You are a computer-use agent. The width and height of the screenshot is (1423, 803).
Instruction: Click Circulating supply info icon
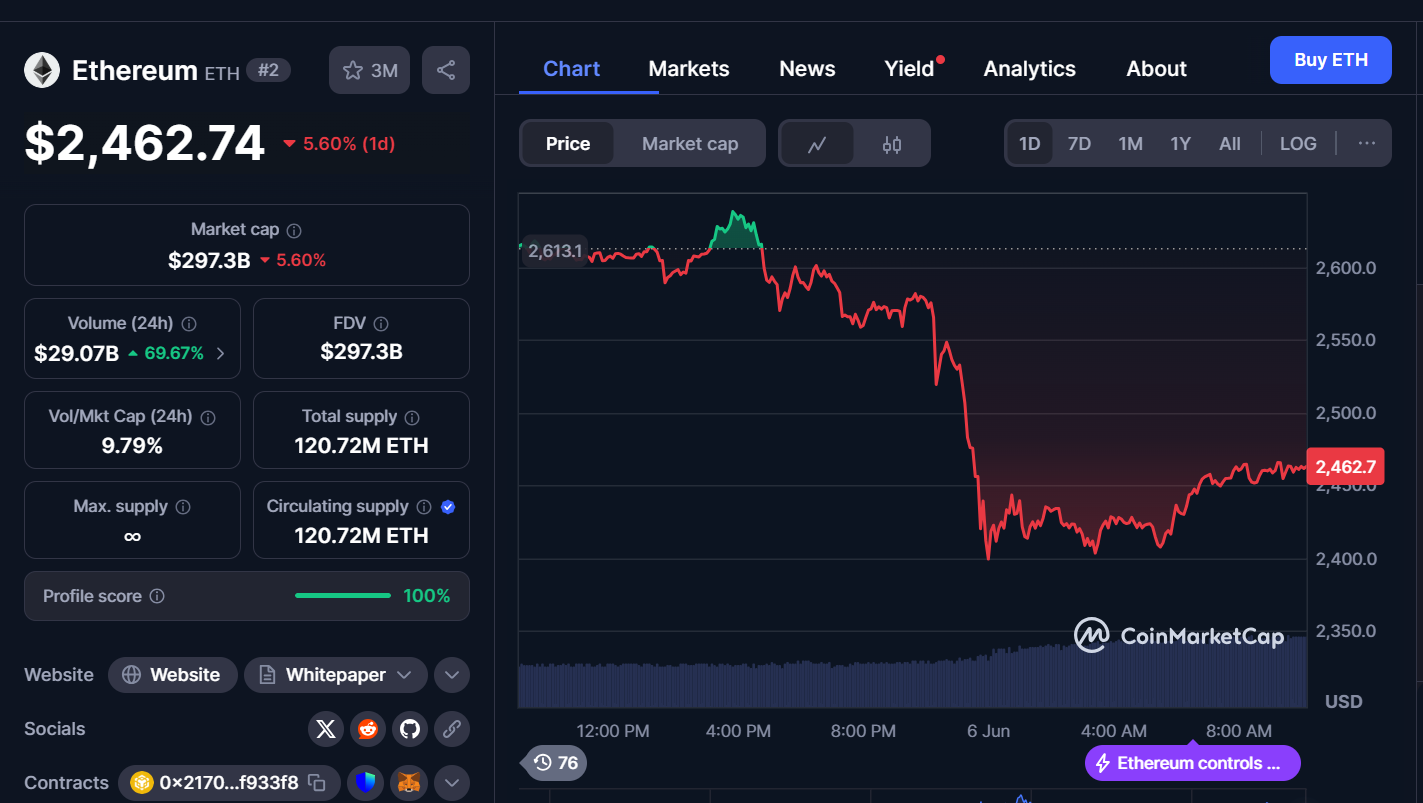click(424, 507)
